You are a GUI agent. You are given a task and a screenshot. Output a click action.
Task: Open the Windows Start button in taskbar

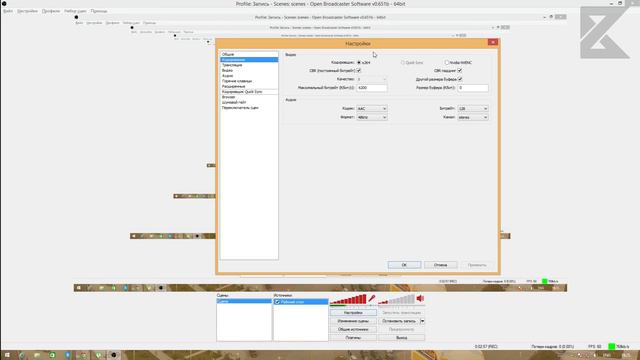(x=7, y=355)
